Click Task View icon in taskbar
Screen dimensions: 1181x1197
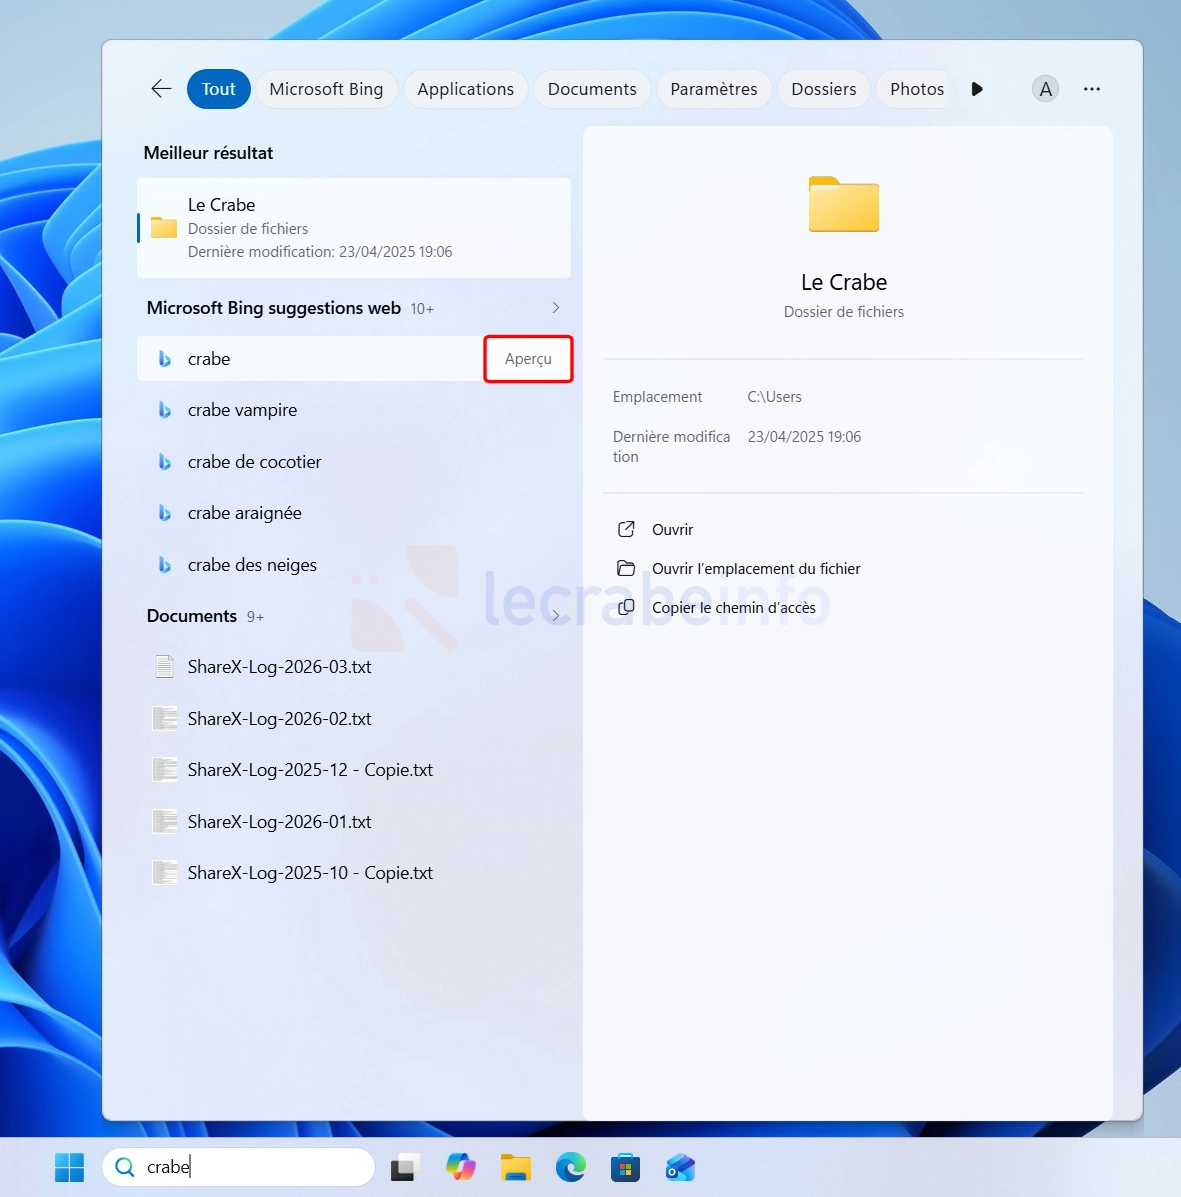405,1167
